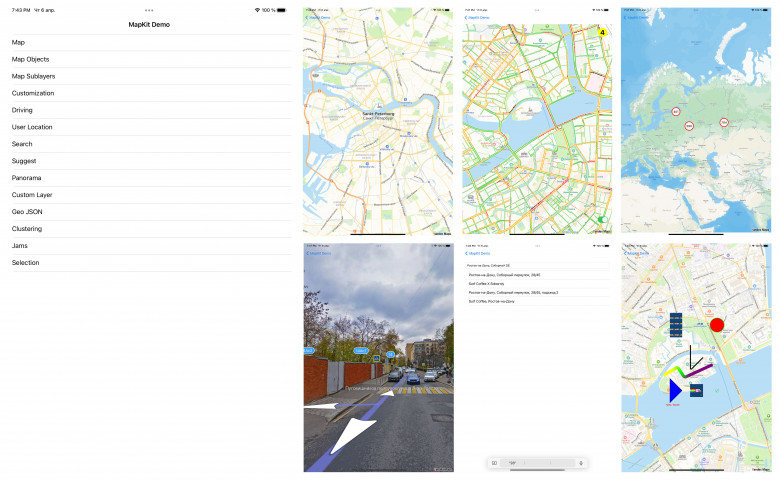This screenshot has height=480, width=780.
Task: Open the Custom Layer entry
Action: [151, 194]
